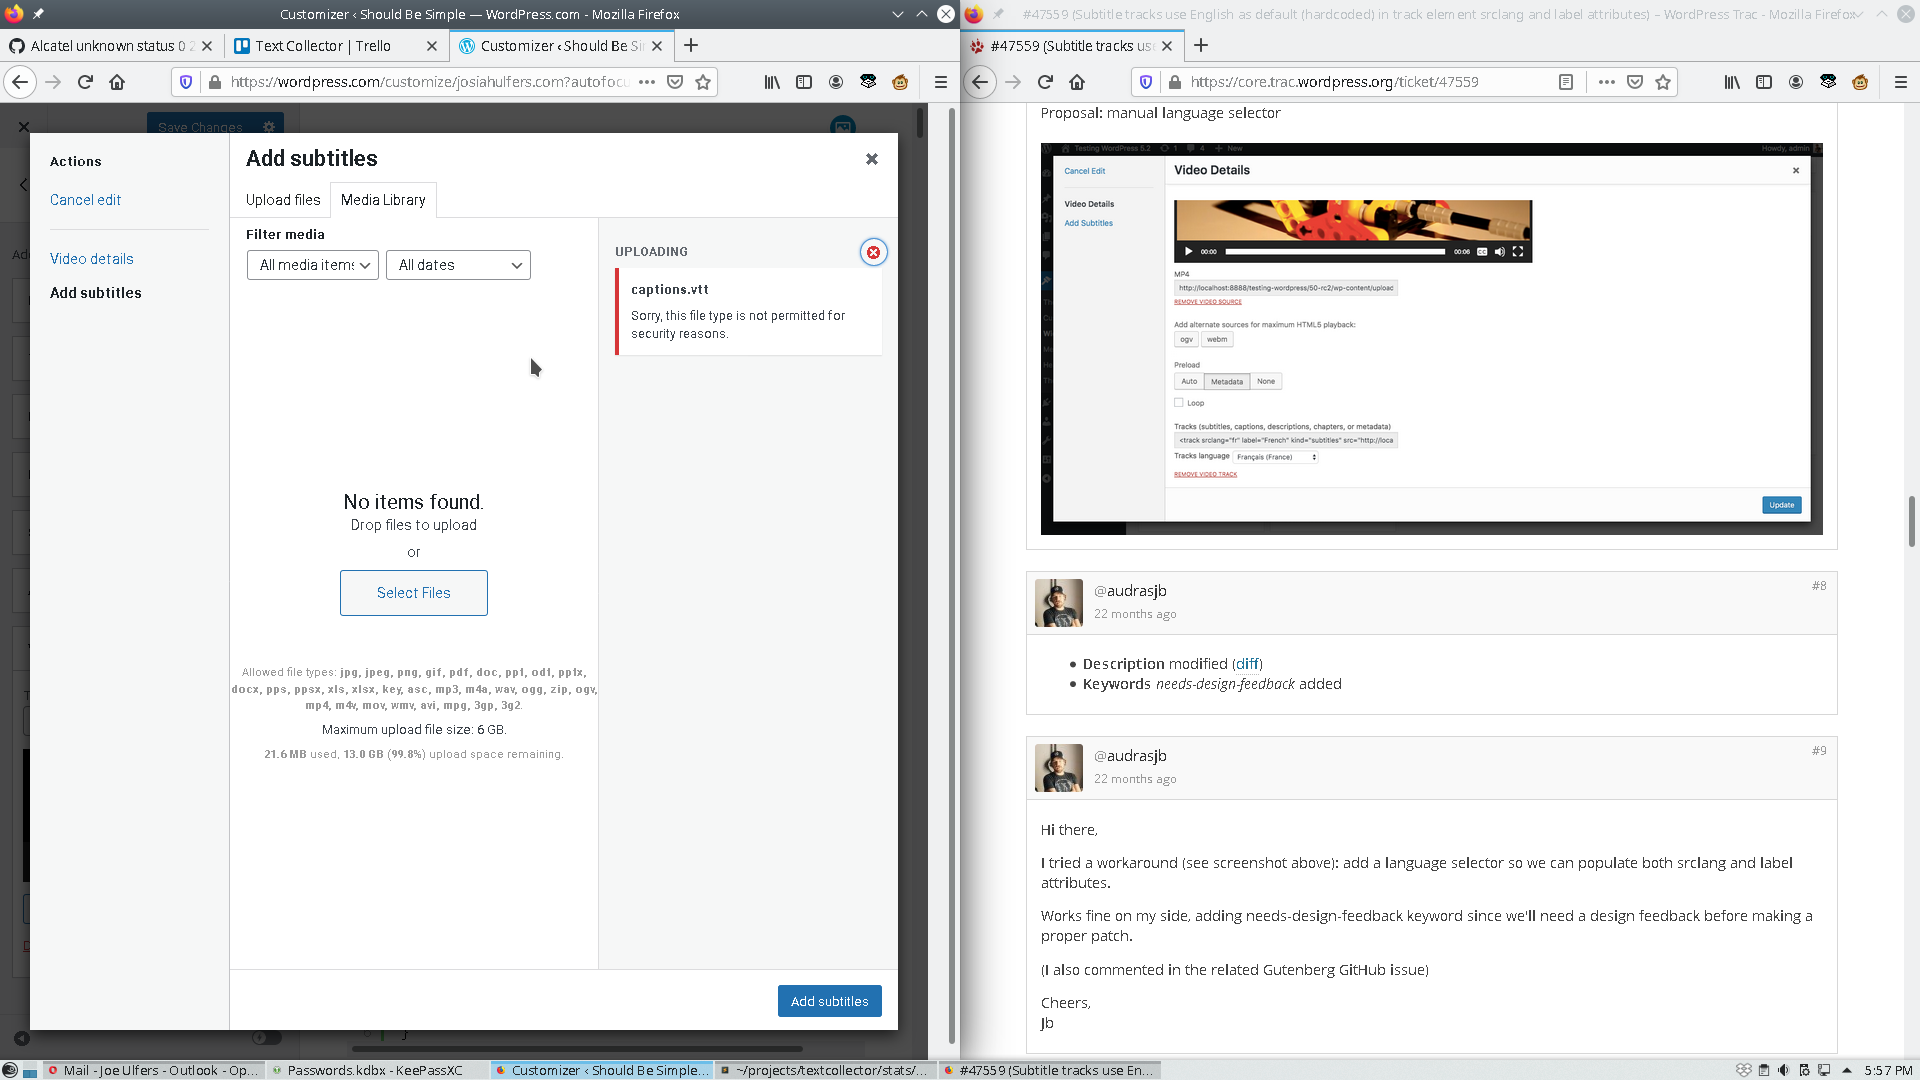Open left Firefox hamburger menu
1920x1080 pixels.
(x=940, y=82)
